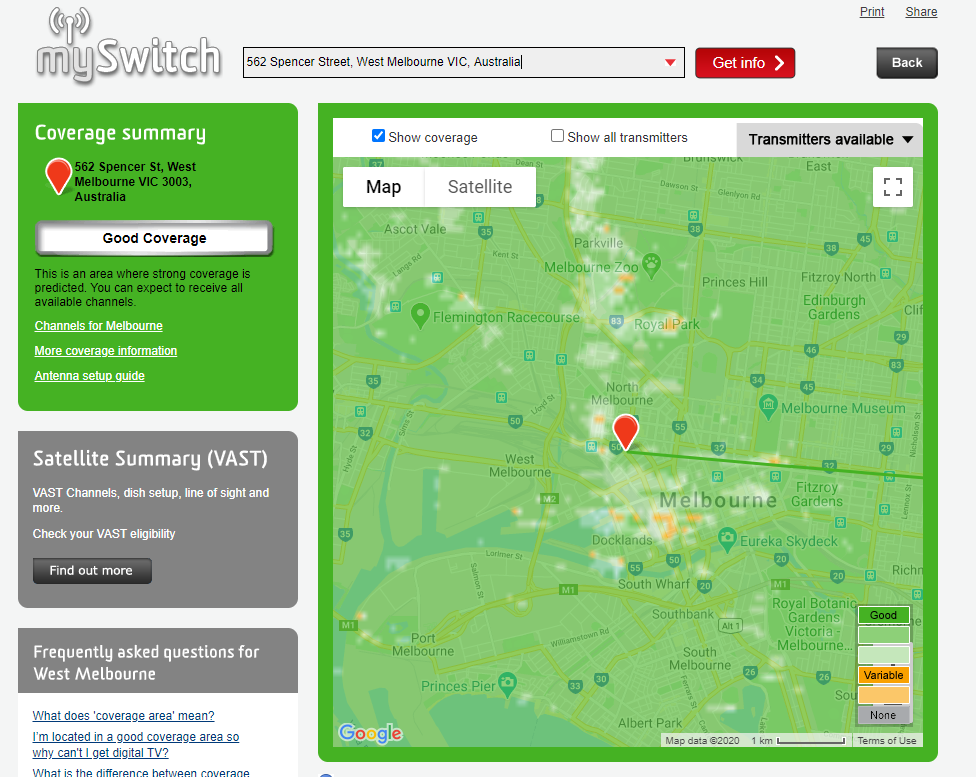Click route 55 marker near the red pin

point(680,427)
